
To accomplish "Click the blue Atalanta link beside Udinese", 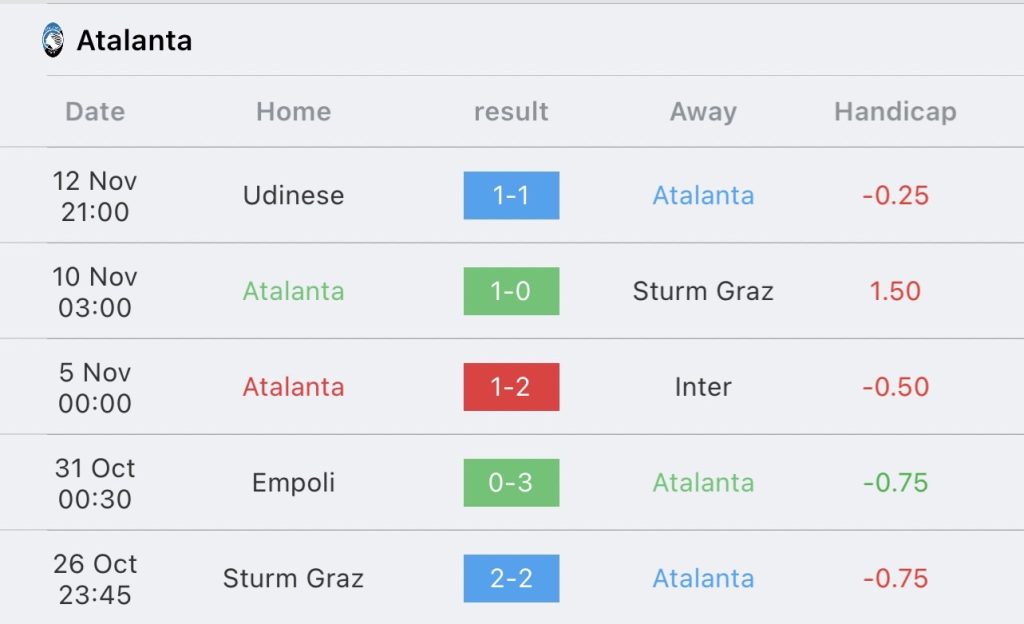I will coord(703,195).
